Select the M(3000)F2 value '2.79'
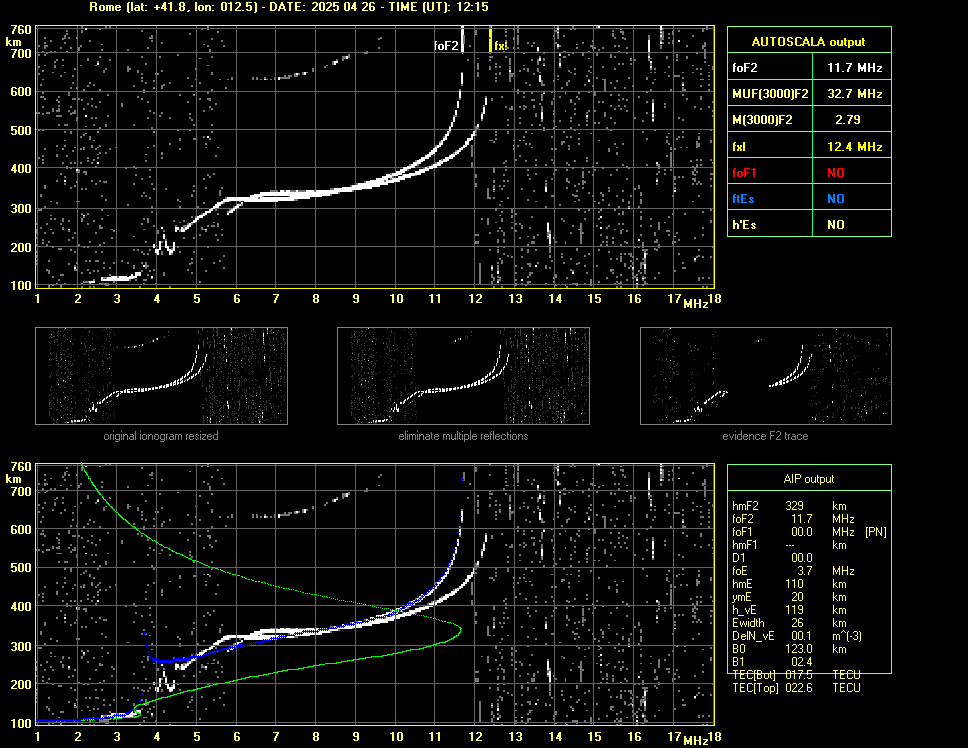The width and height of the screenshot is (968, 748). (848, 120)
